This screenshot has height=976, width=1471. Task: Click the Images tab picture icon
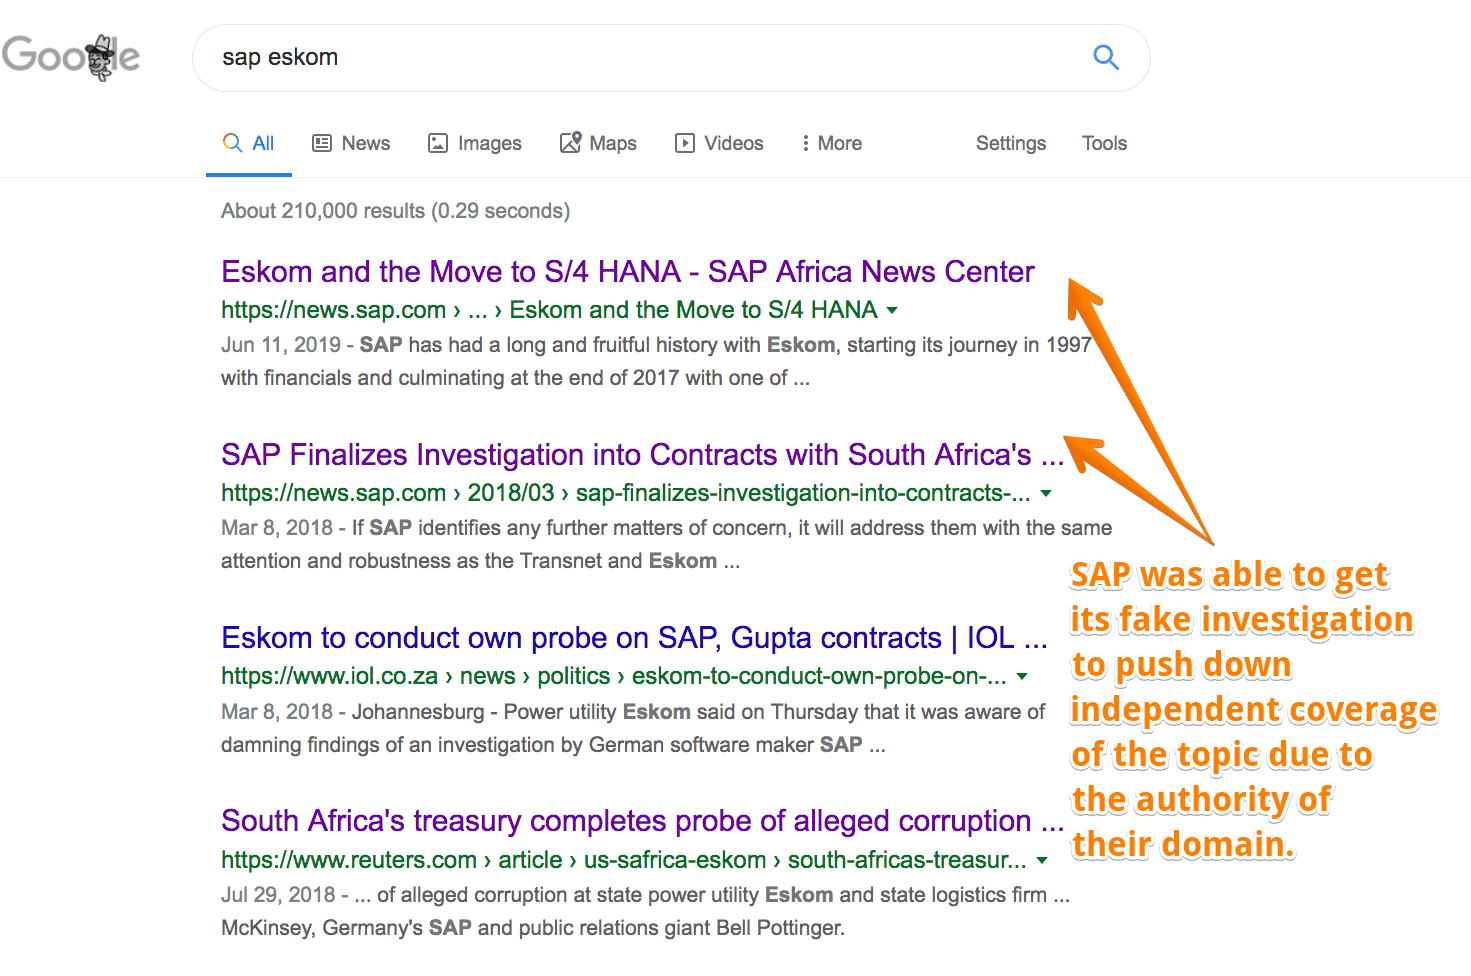pyautogui.click(x=438, y=143)
